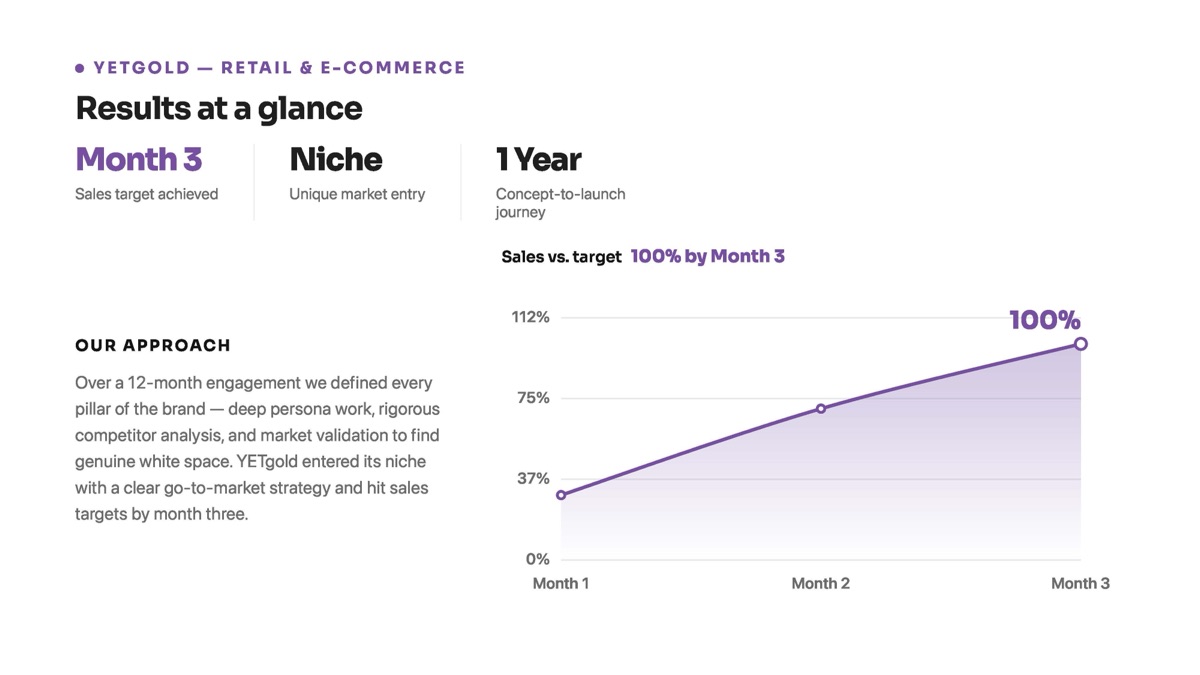Click the 100% by Month 3 subtitle
The image size is (1200, 675).
(708, 256)
